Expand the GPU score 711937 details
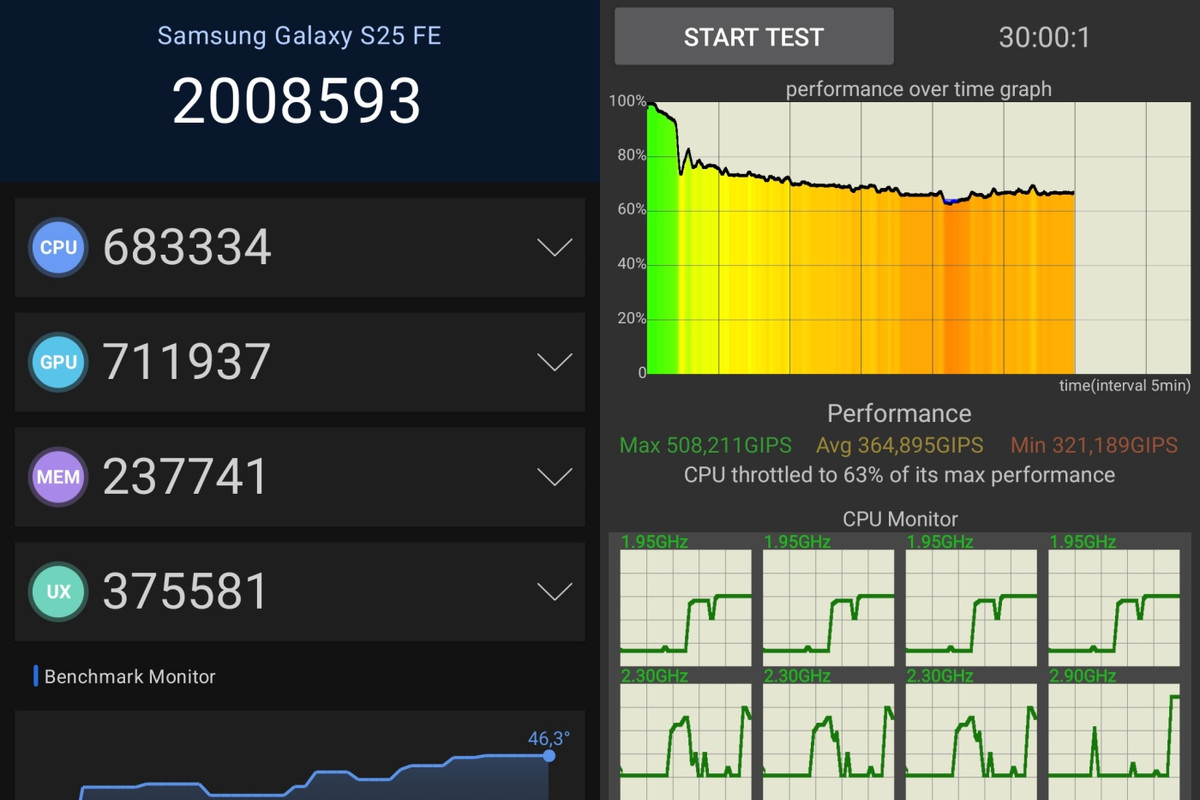This screenshot has width=1200, height=800. [554, 362]
